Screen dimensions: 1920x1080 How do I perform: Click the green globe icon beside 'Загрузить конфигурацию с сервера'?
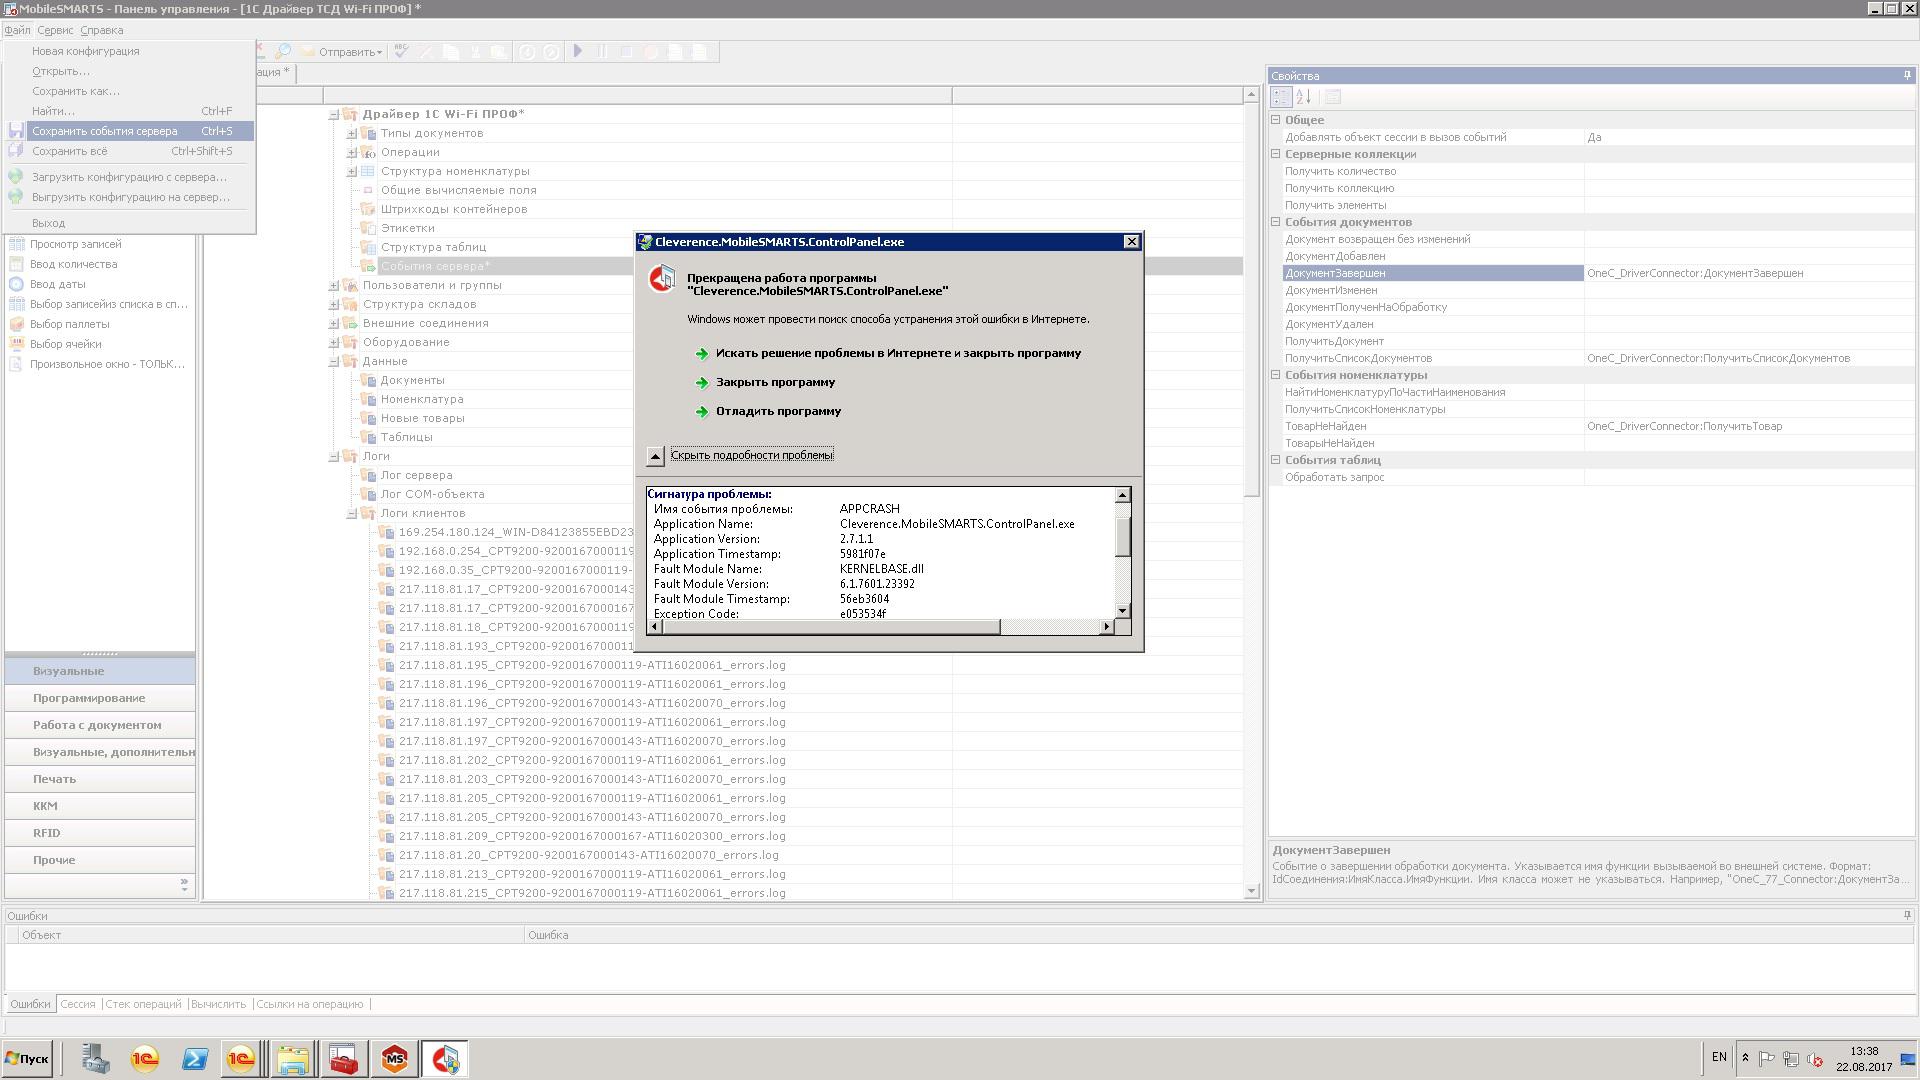tap(16, 177)
